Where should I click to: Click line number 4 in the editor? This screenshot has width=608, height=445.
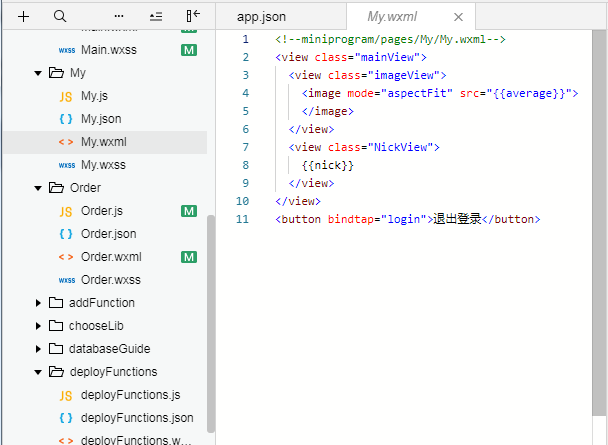tap(245, 93)
